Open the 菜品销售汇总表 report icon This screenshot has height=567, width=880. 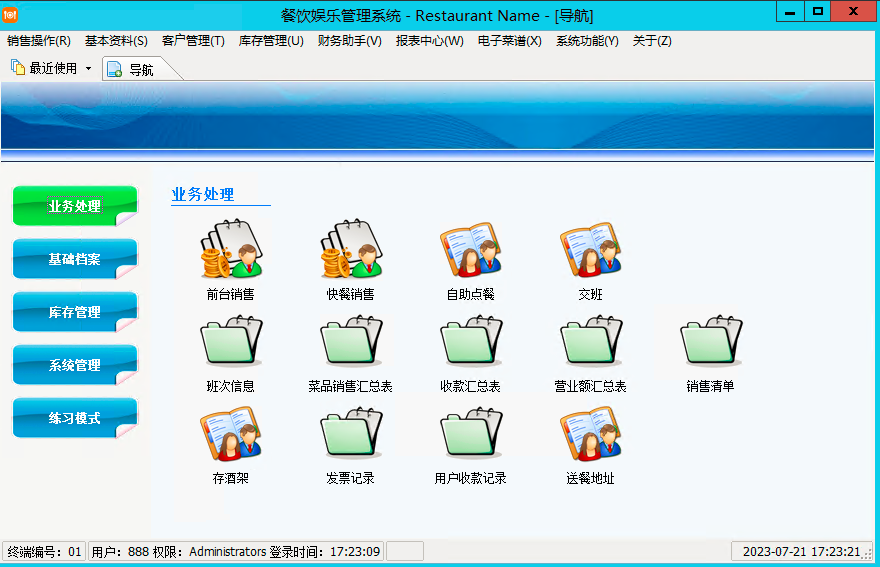click(x=350, y=342)
